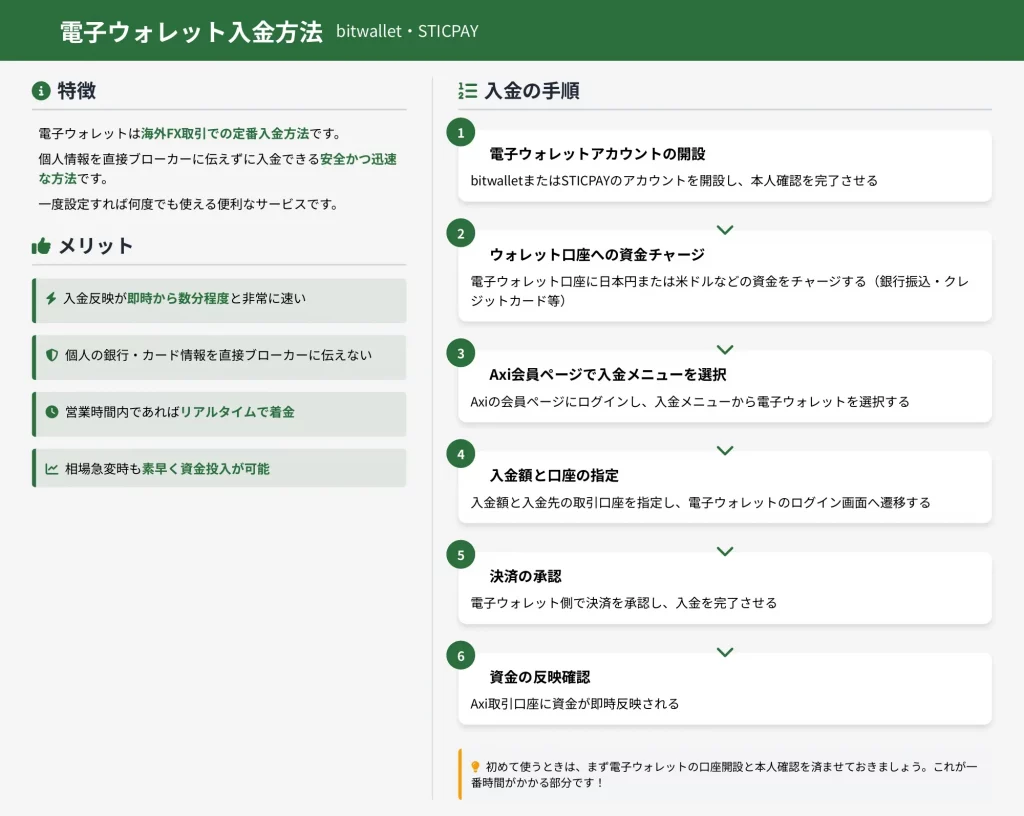Click the thumbs-up icon beside メリット
Viewport: 1024px width, 816px height.
[41, 246]
